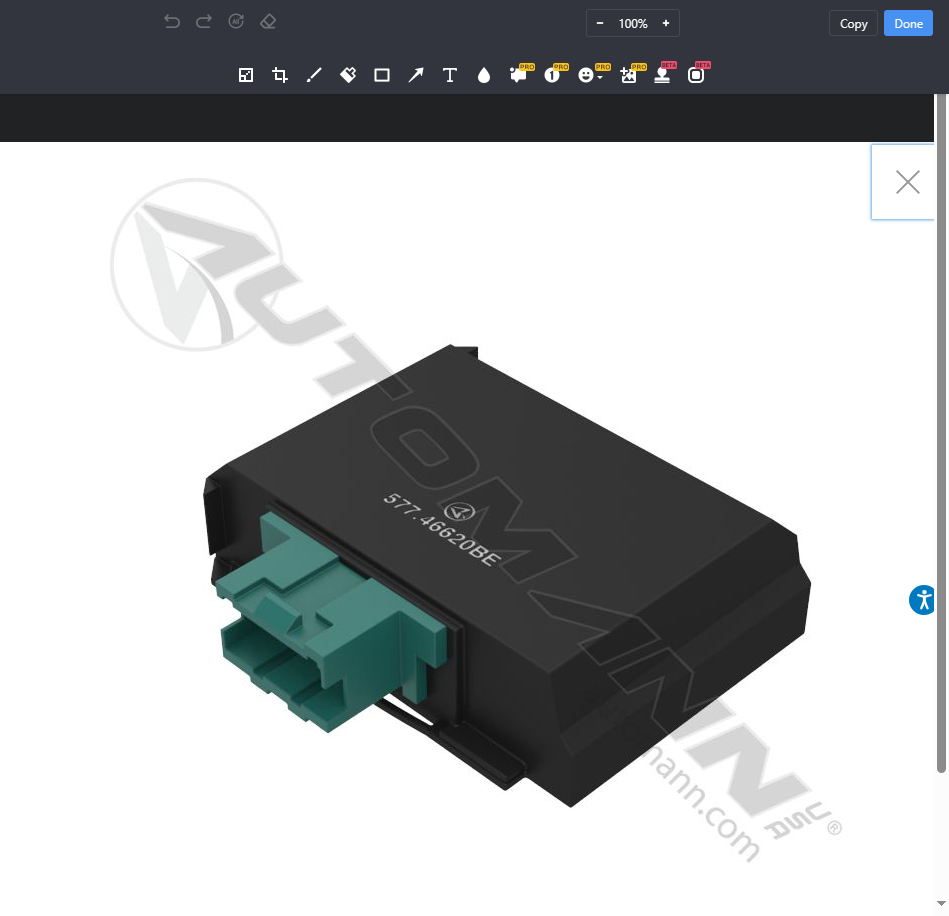
Task: Select the Resize image tool
Action: (246, 75)
